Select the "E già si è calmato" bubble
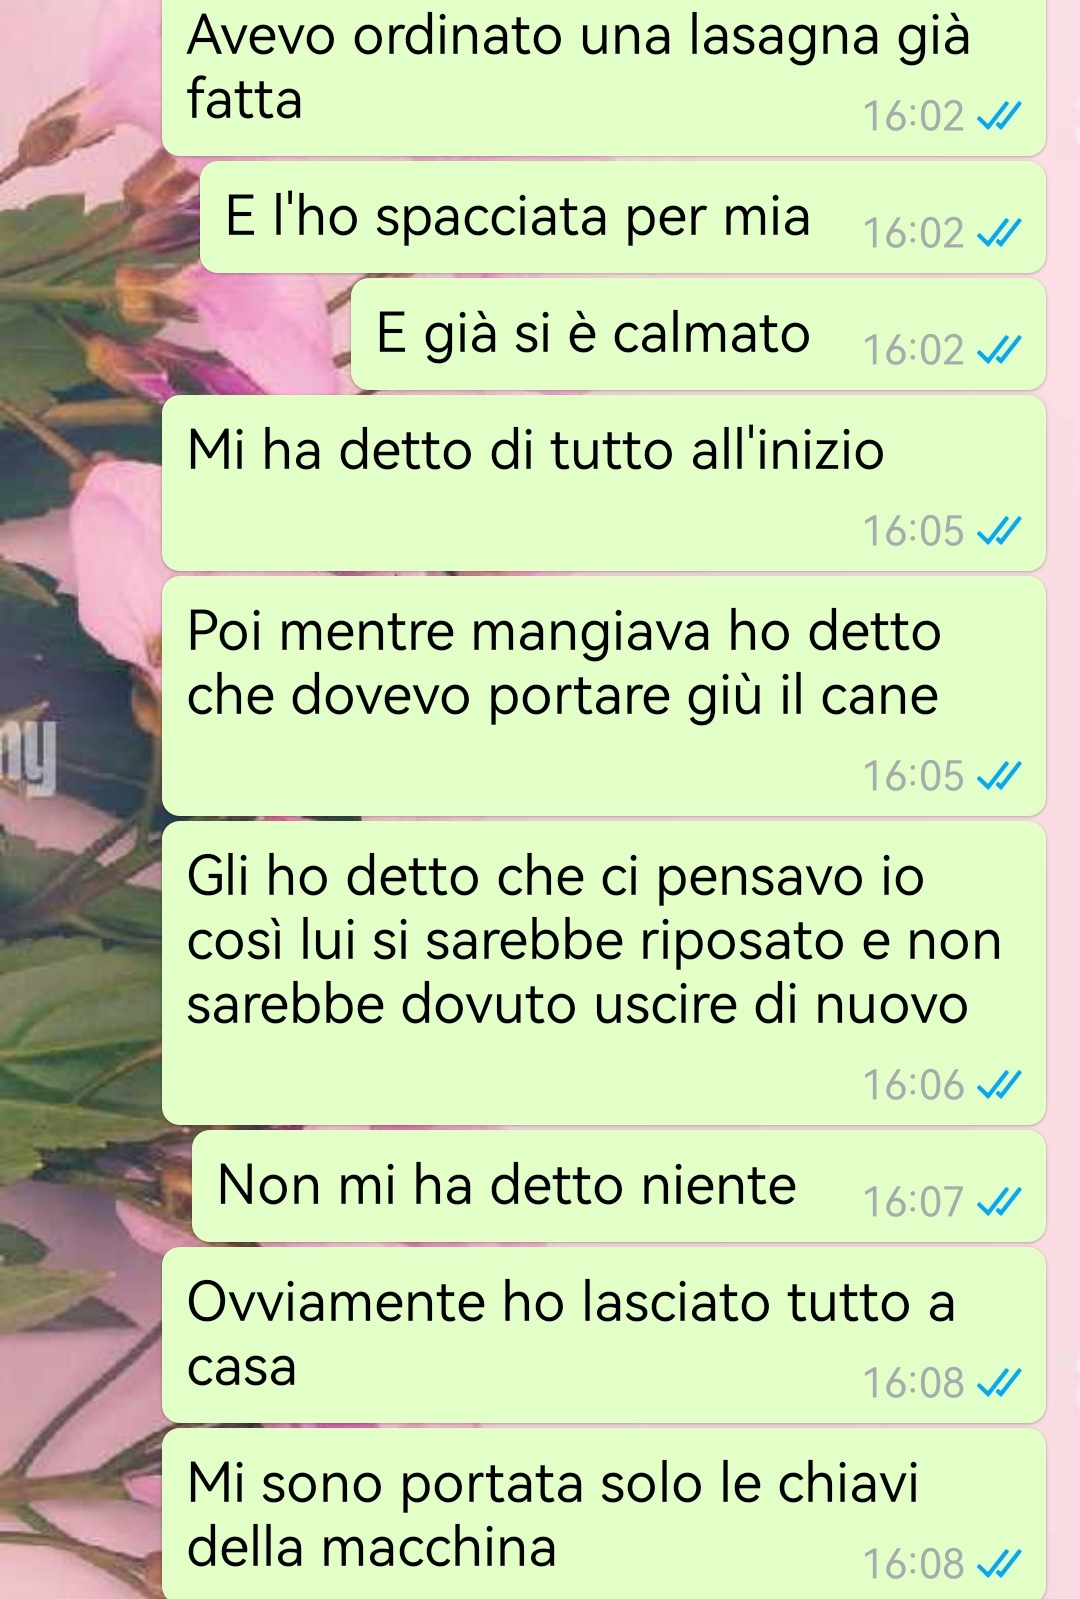Screen dimensions: 1080x1599 coord(698,334)
